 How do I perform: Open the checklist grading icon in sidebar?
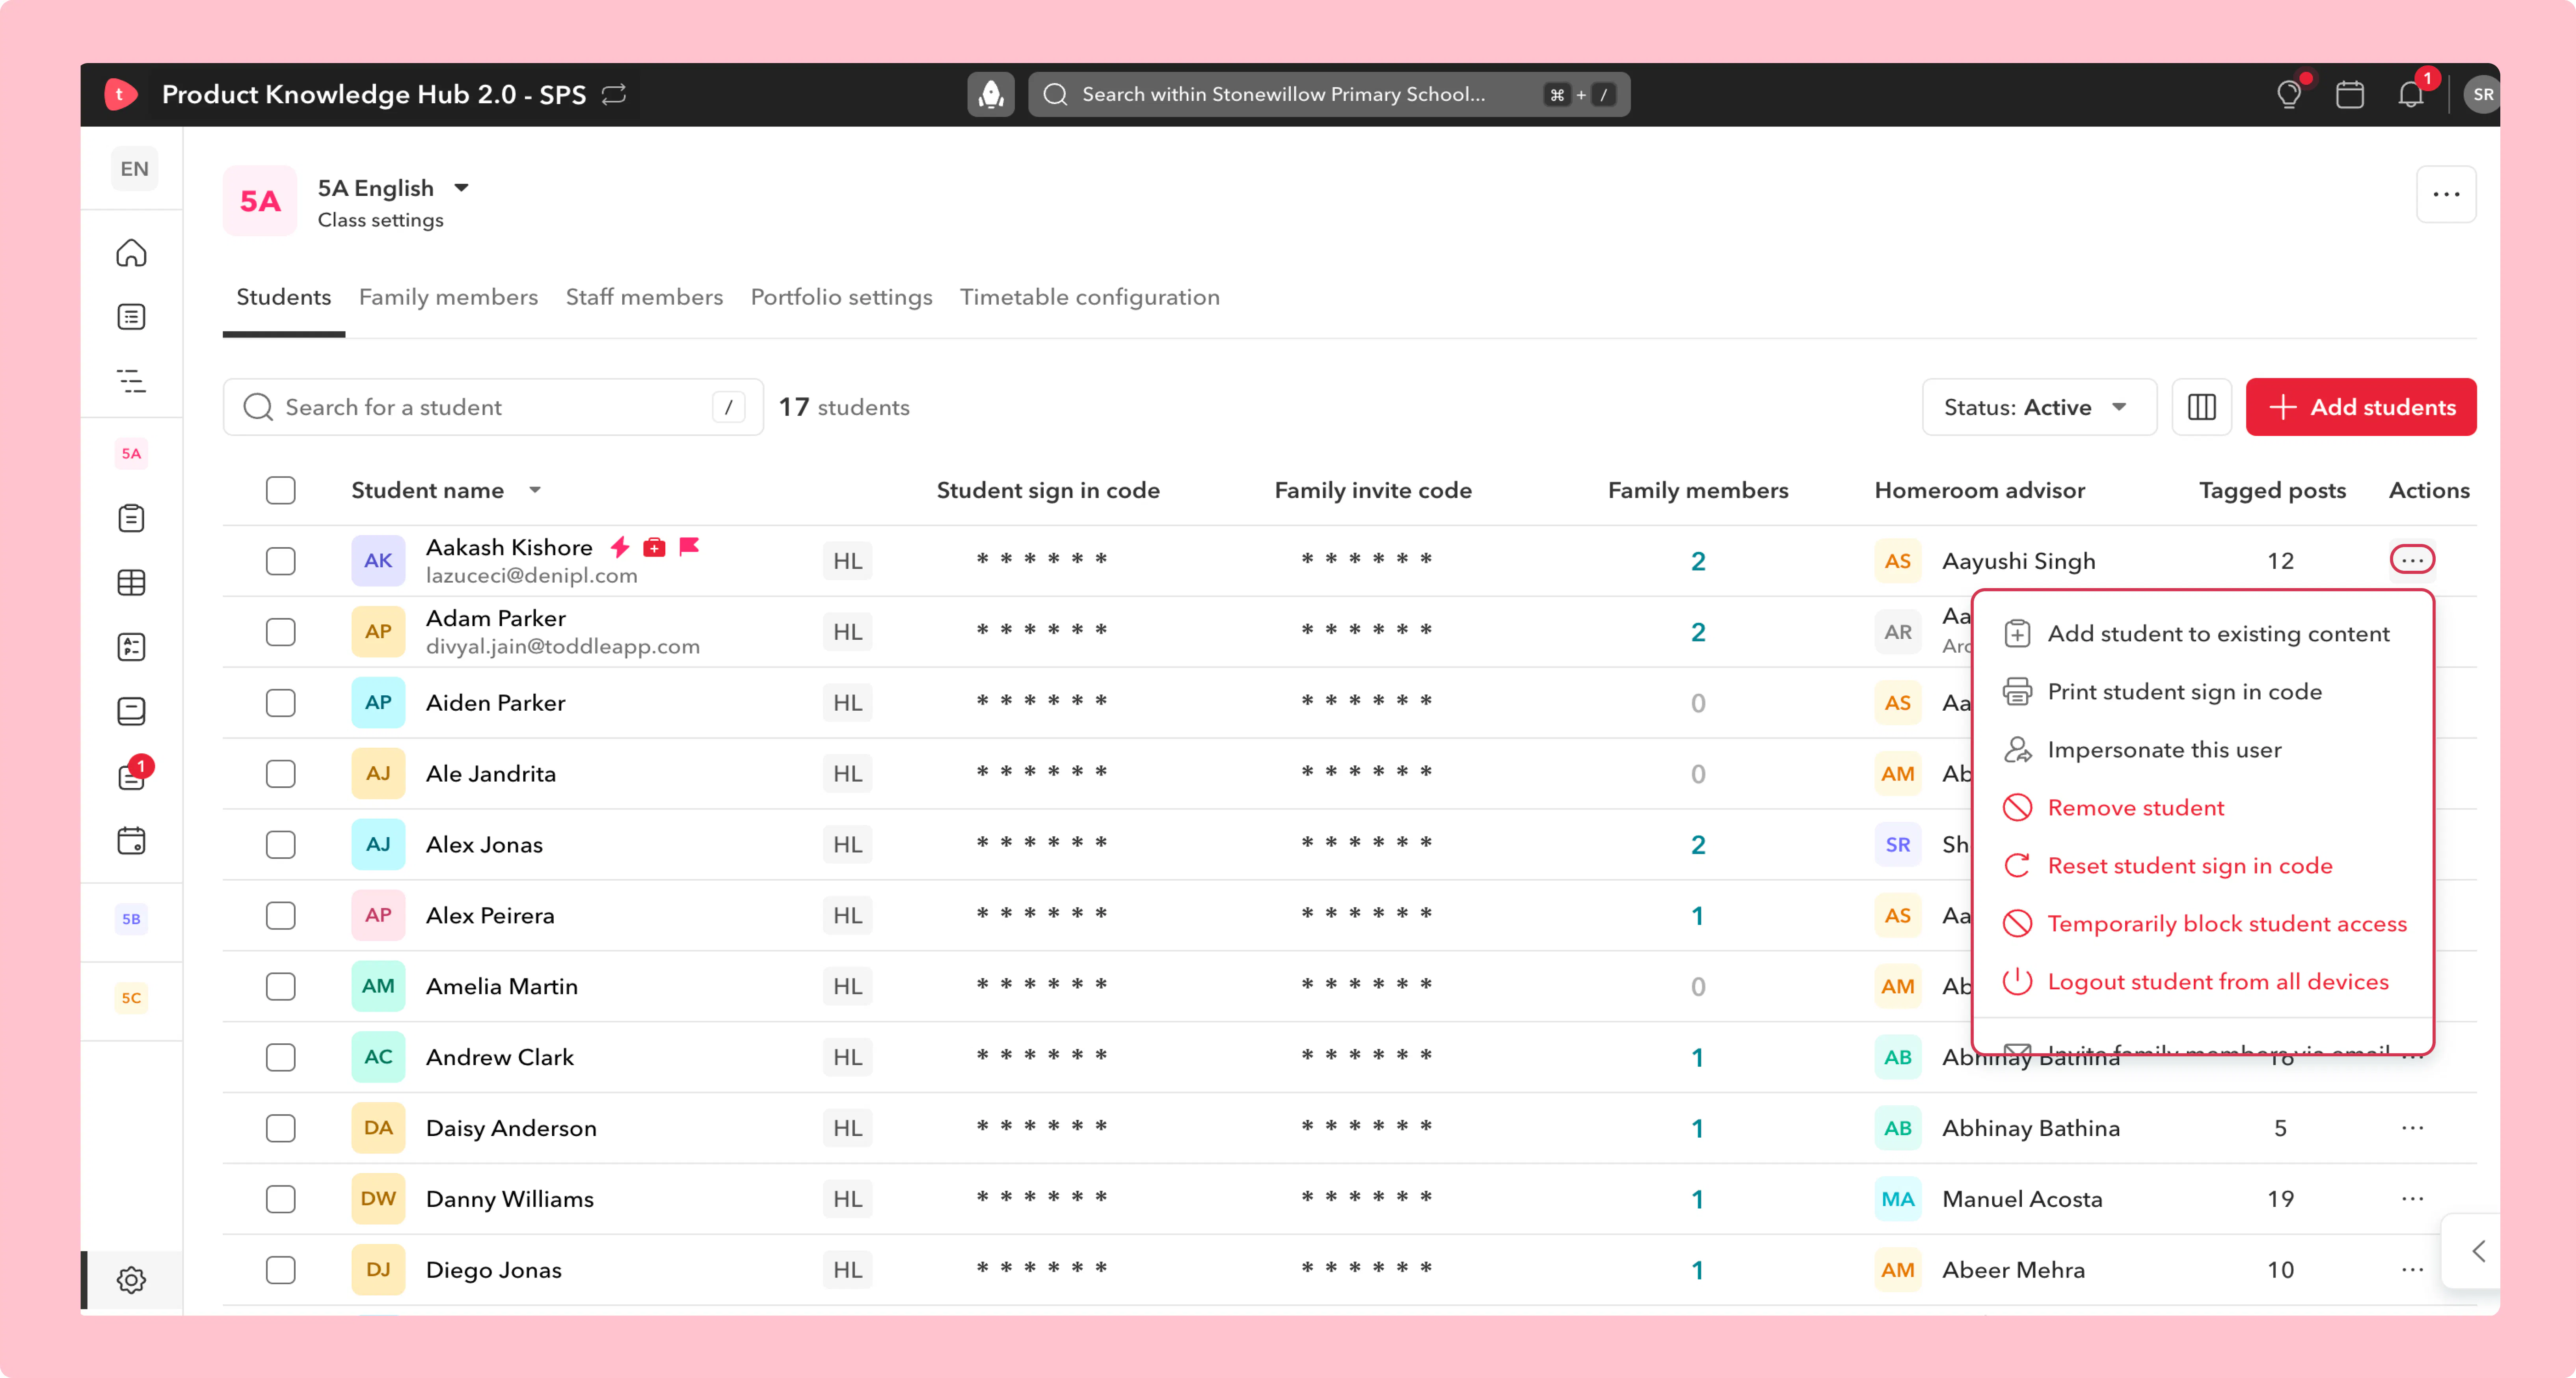[x=131, y=647]
